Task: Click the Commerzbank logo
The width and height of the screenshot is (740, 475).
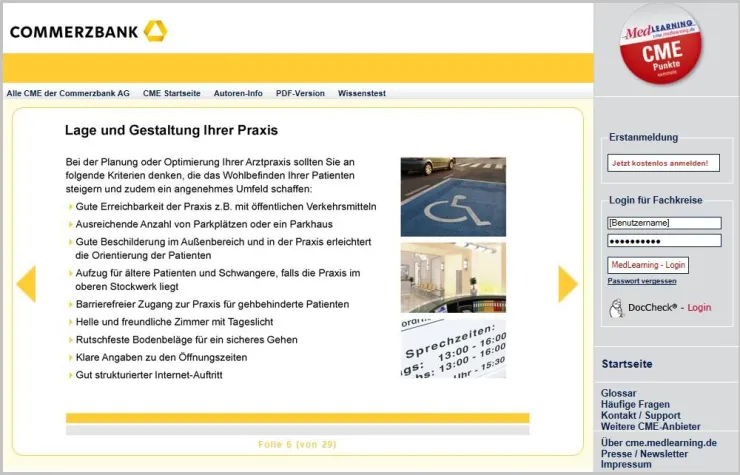Action: 88,31
